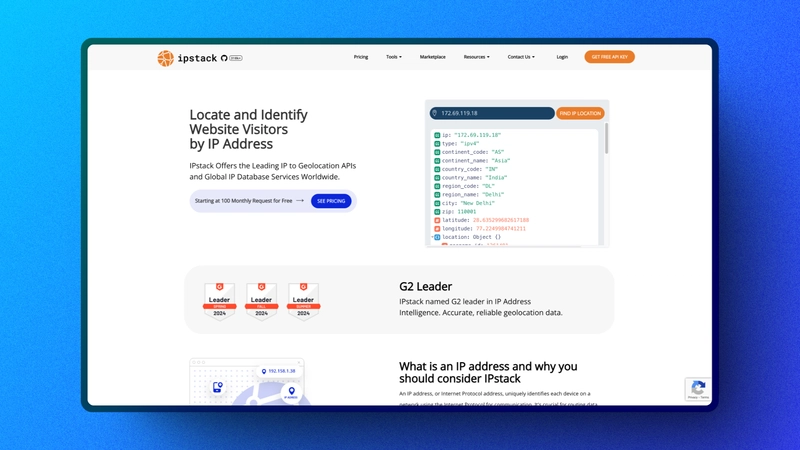Click the icon beside region_name
Viewport: 800px width, 450px height.
coord(437,195)
